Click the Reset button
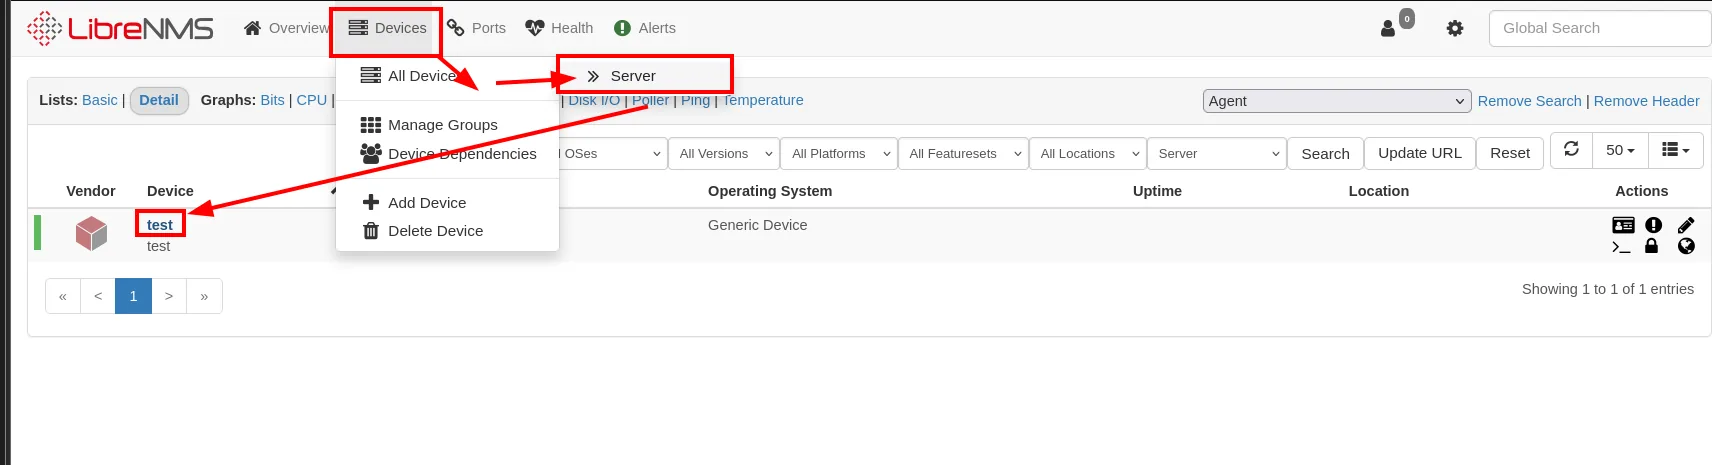 tap(1509, 153)
